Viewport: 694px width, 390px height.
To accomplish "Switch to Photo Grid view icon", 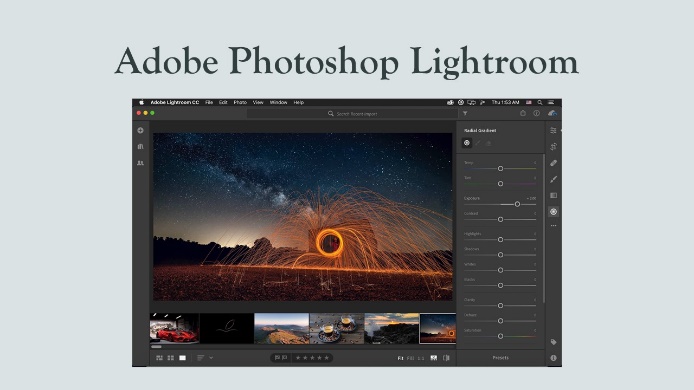I will pos(159,358).
